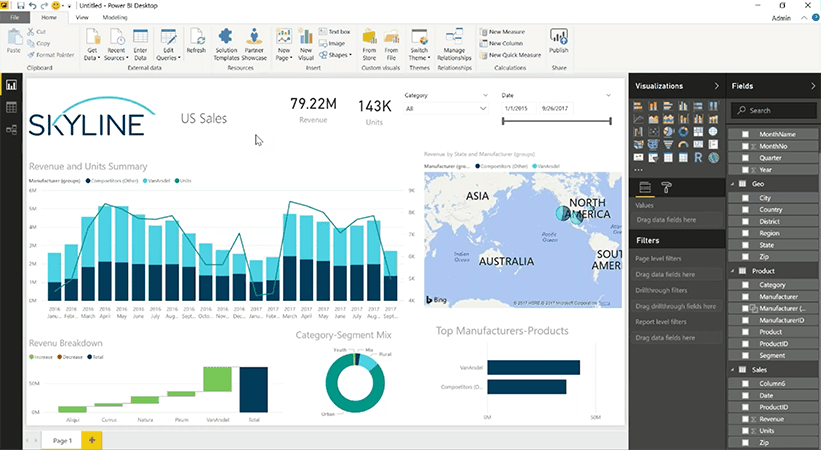
Task: Tick the Country field checkbox
Action: (x=745, y=210)
